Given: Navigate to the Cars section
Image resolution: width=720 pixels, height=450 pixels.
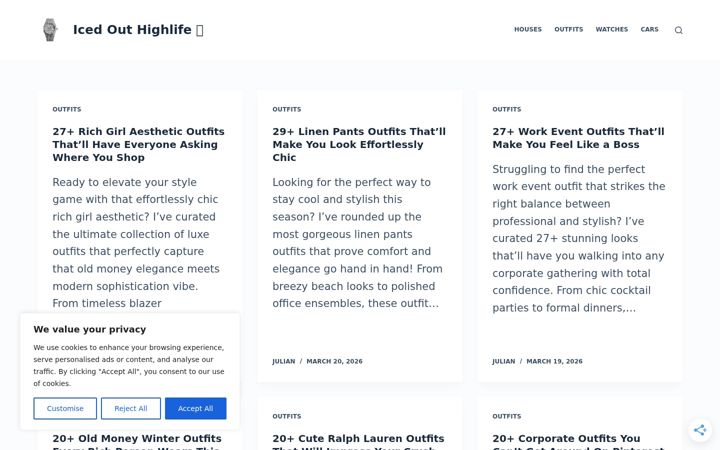Looking at the screenshot, I should pos(649,29).
